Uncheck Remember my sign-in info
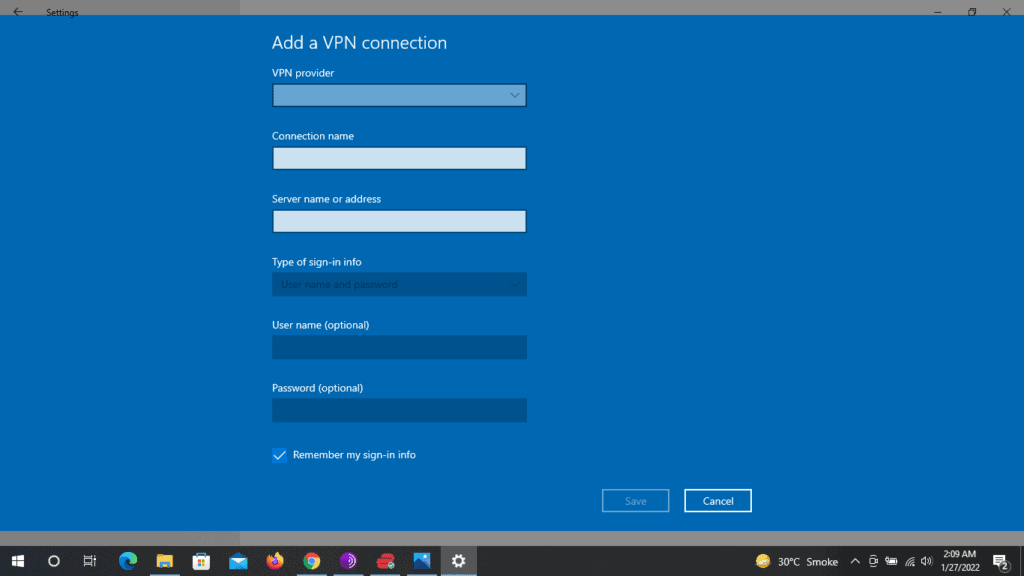The width and height of the screenshot is (1024, 576). click(x=280, y=455)
